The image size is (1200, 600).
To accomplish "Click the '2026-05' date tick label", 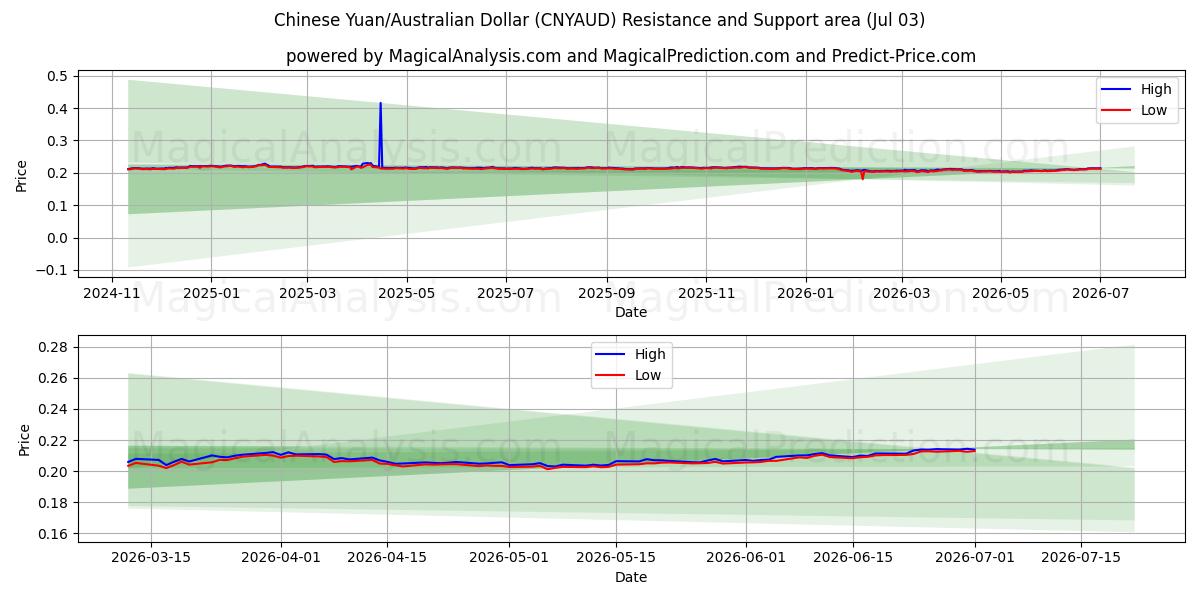I will (x=1001, y=293).
